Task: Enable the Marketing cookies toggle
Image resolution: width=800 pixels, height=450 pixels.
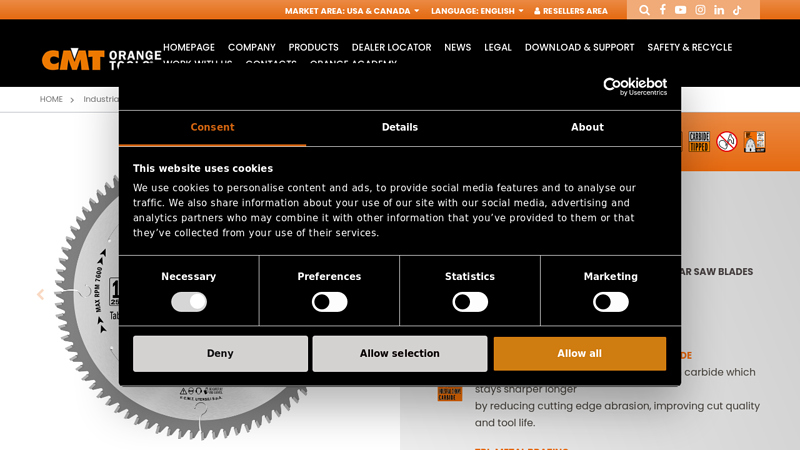Action: 610,302
